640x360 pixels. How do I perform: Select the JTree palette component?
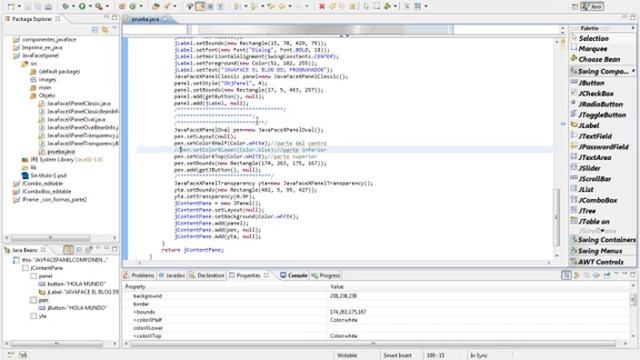(x=587, y=211)
